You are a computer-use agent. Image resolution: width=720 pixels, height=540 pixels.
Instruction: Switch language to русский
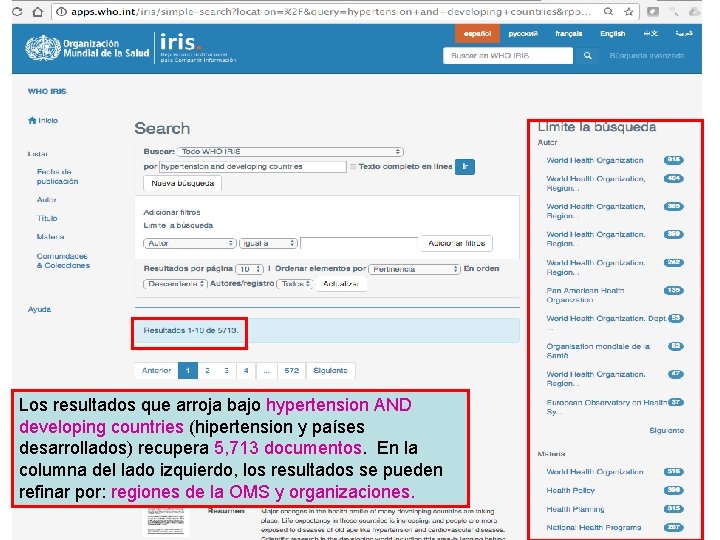(523, 34)
